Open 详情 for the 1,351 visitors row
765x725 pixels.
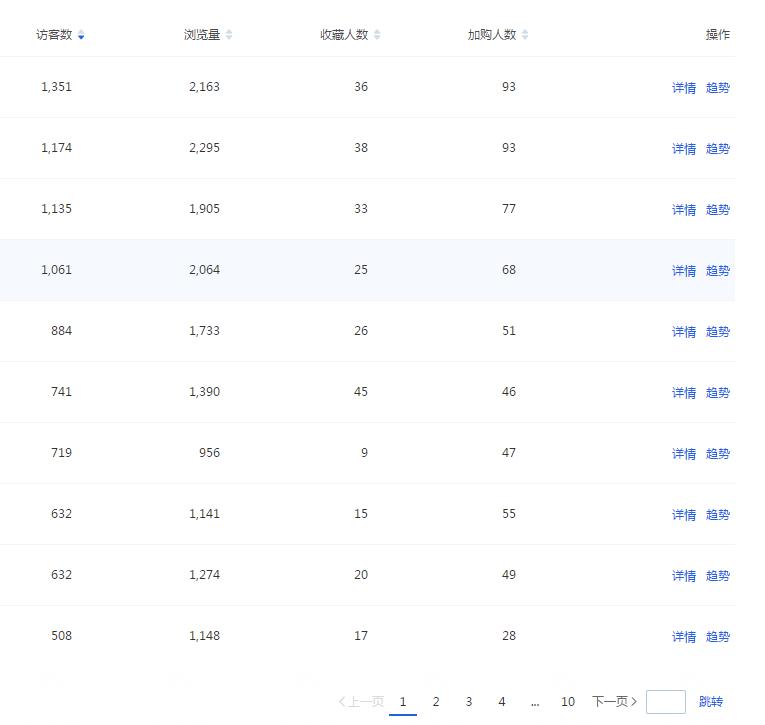click(x=684, y=88)
